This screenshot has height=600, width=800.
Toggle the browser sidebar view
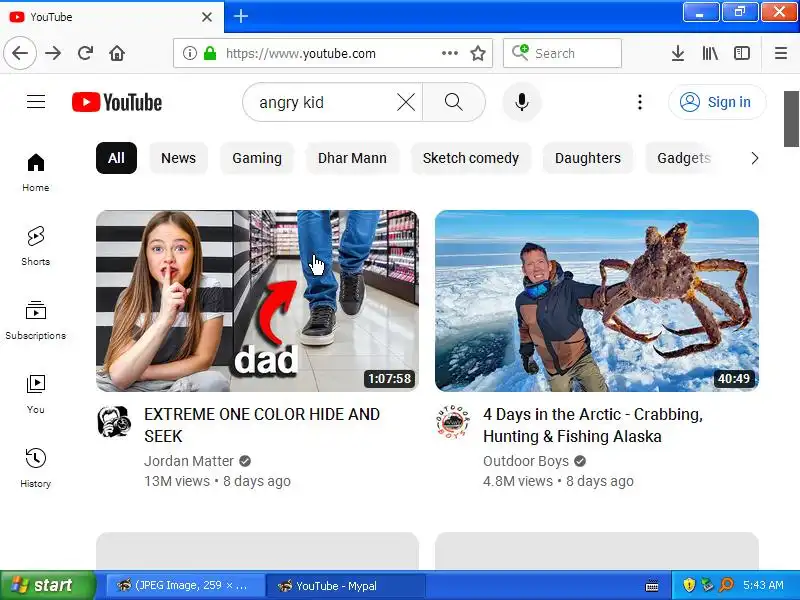pyautogui.click(x=742, y=53)
